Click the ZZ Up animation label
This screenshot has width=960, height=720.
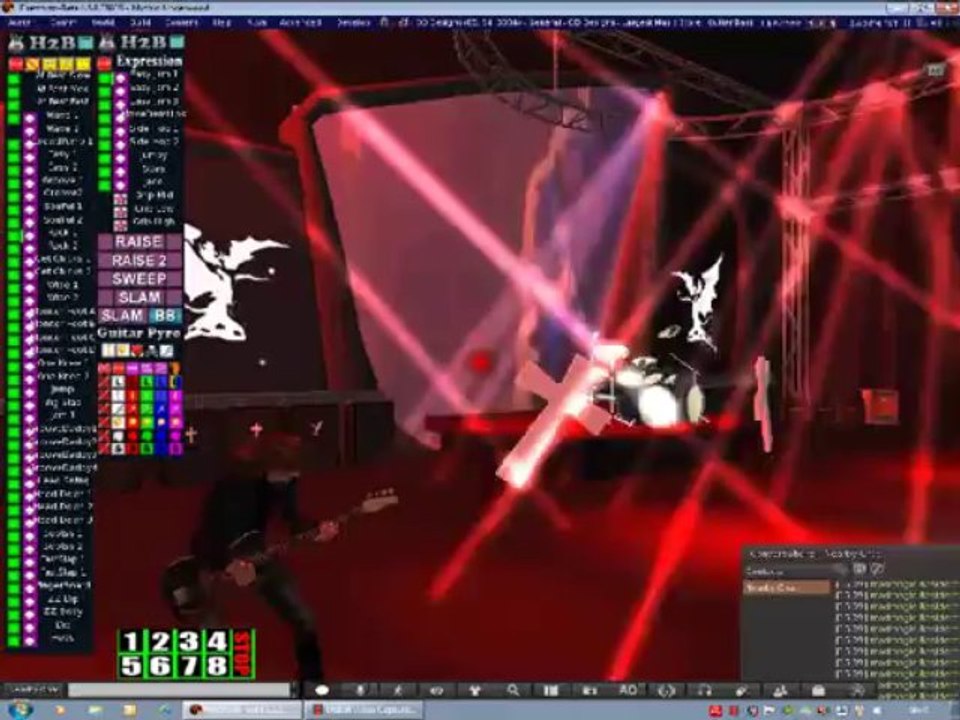(x=61, y=599)
